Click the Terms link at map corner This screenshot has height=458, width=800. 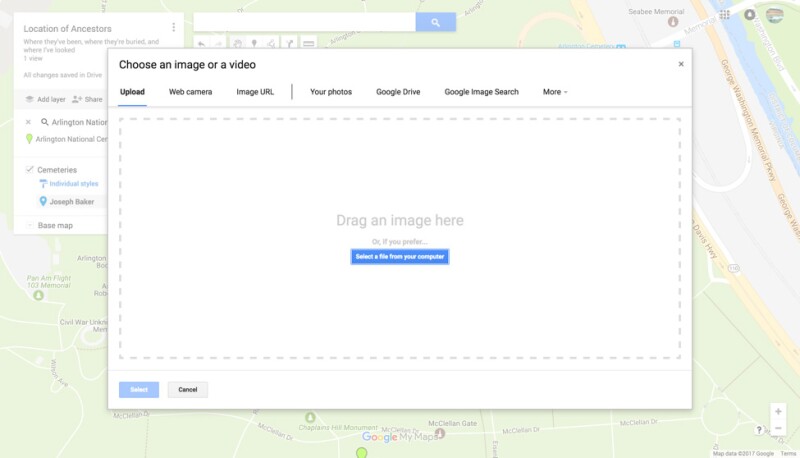click(x=788, y=453)
